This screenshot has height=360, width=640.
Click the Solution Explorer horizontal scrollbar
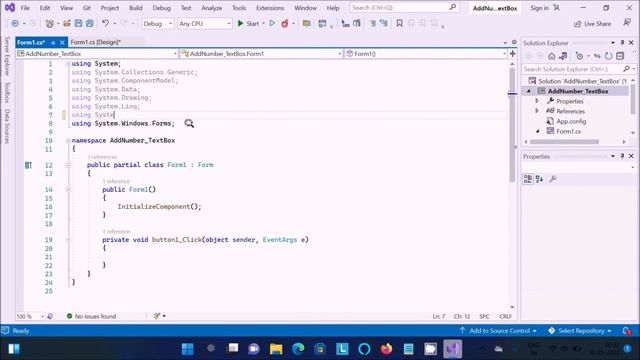click(x=564, y=142)
